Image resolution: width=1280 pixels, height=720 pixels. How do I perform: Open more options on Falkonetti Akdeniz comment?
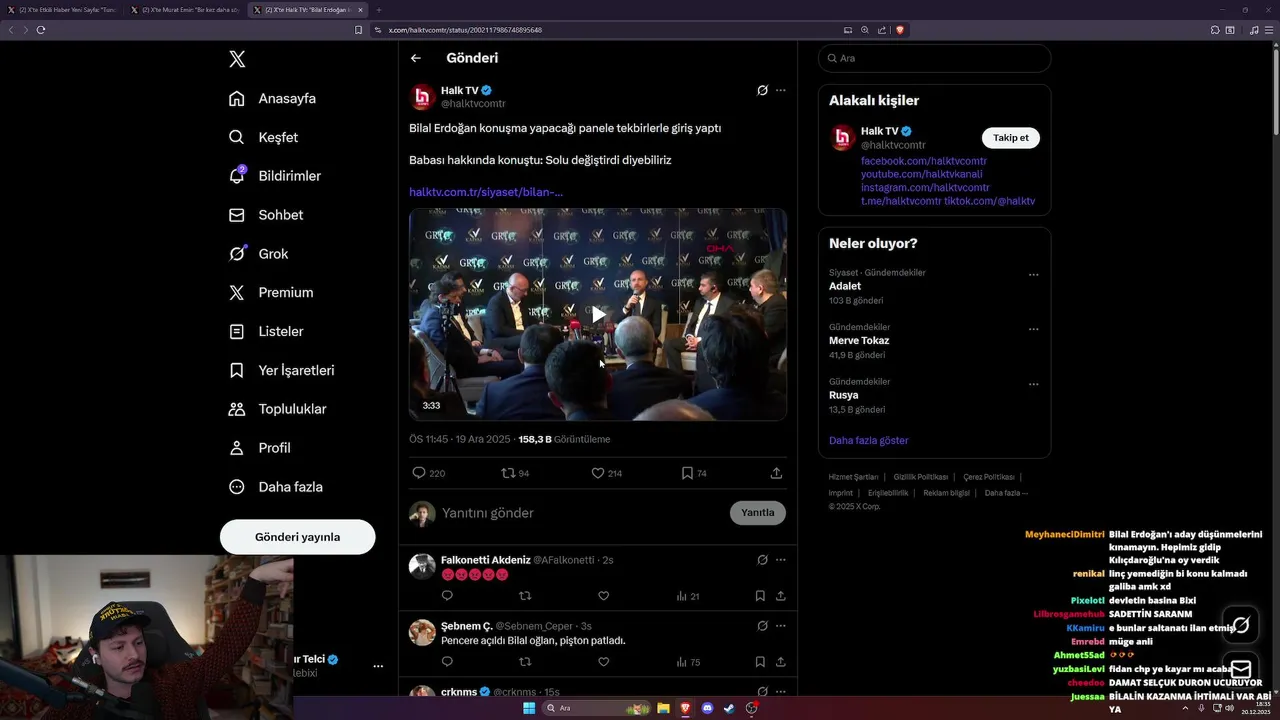(x=781, y=560)
